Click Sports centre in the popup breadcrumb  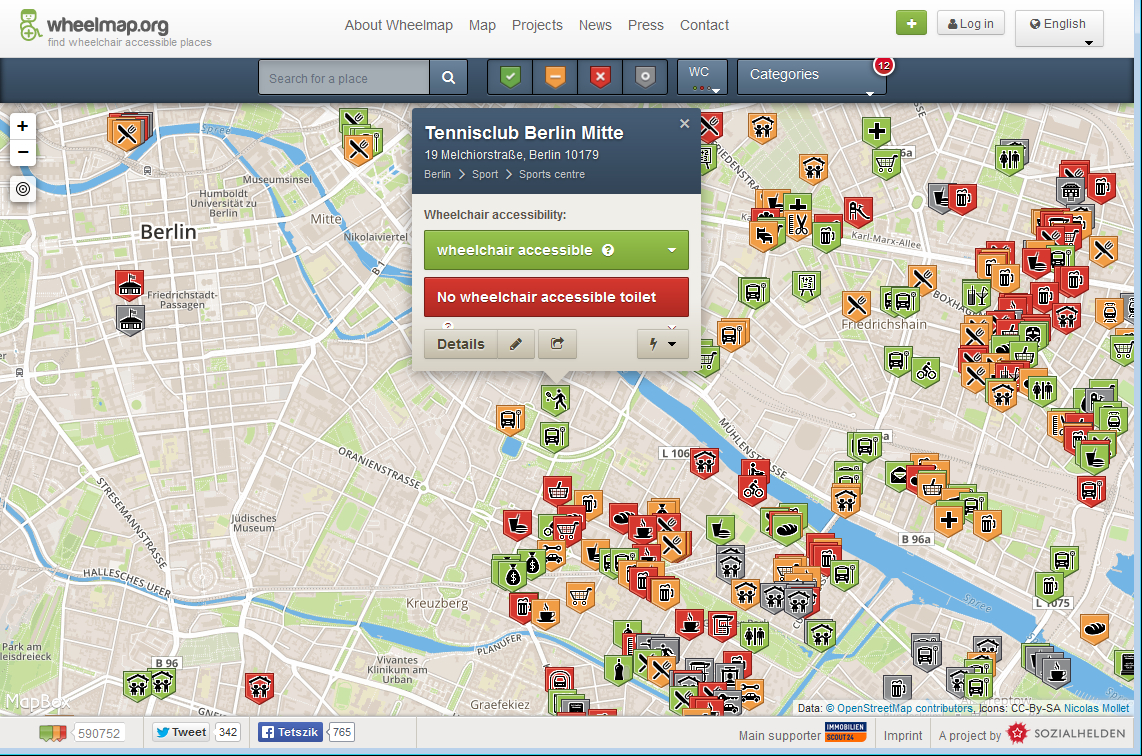[552, 174]
